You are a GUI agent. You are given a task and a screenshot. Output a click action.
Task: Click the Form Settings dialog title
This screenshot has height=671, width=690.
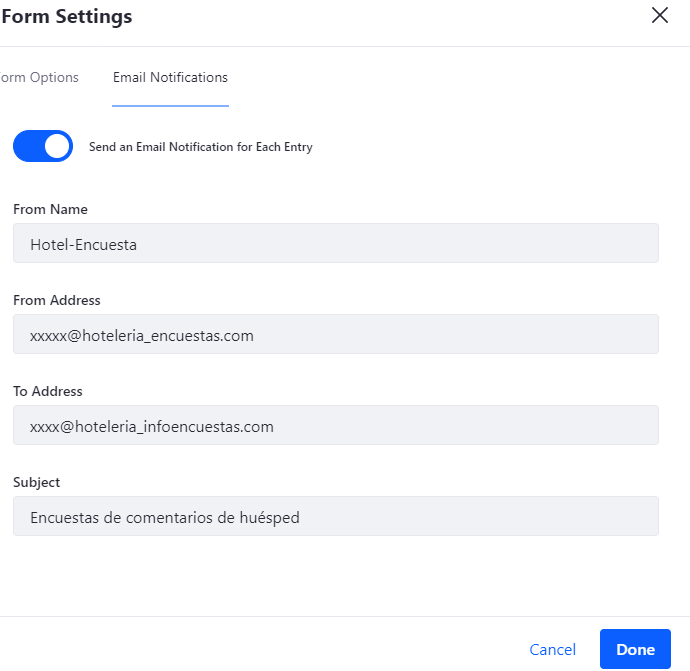coord(67,17)
